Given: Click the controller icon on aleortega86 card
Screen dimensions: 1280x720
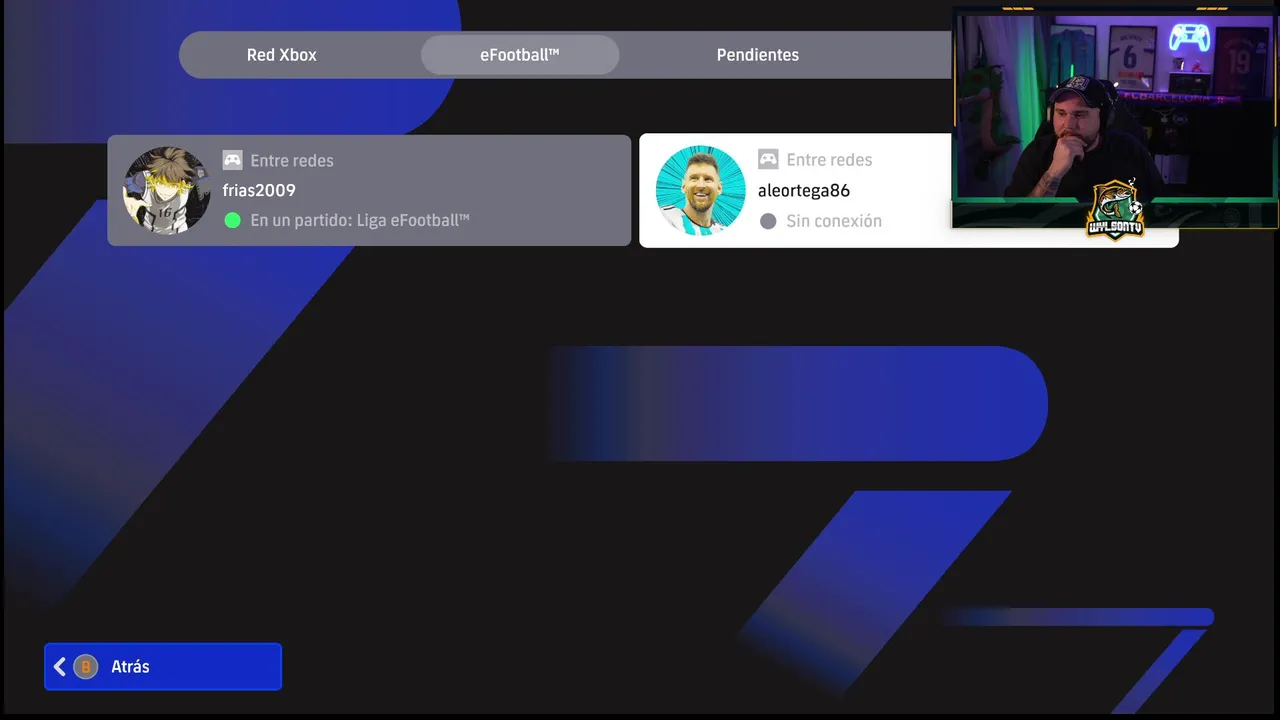Looking at the screenshot, I should point(768,159).
